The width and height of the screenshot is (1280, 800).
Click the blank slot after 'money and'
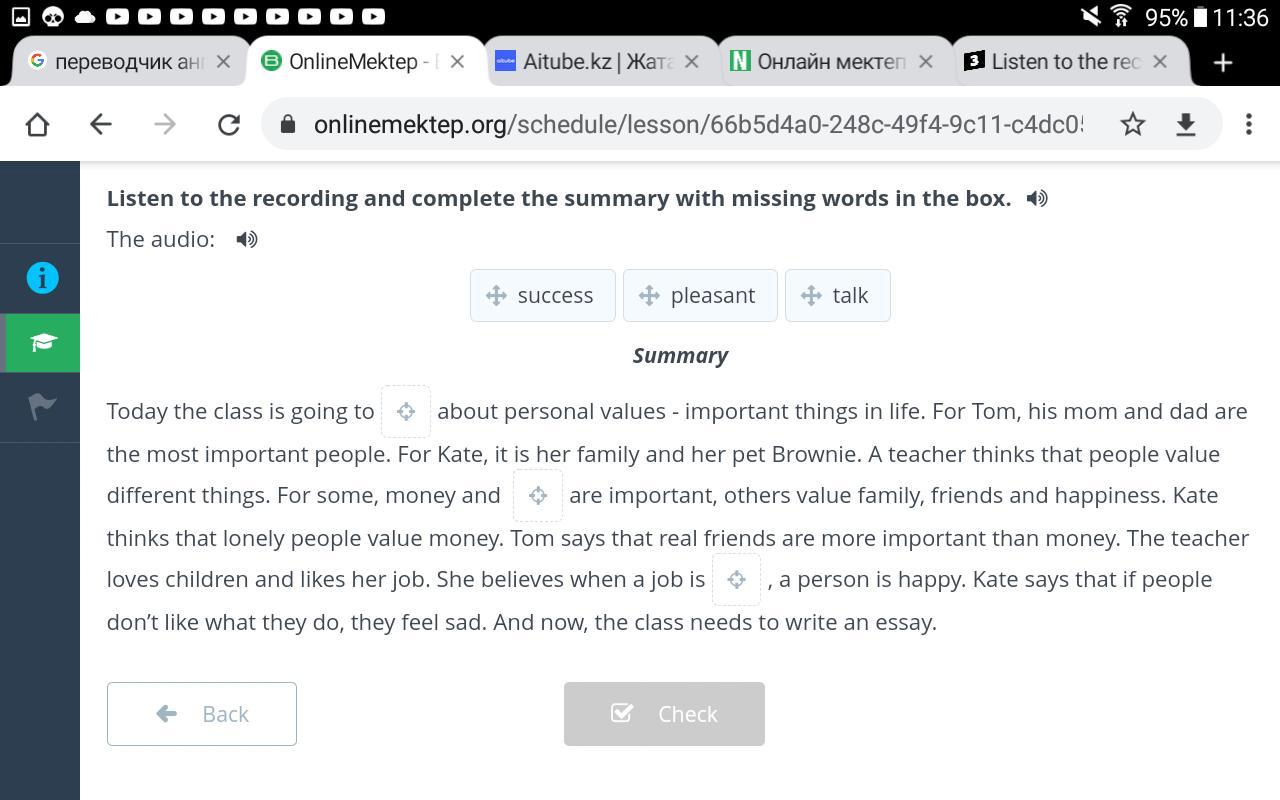(x=538, y=496)
